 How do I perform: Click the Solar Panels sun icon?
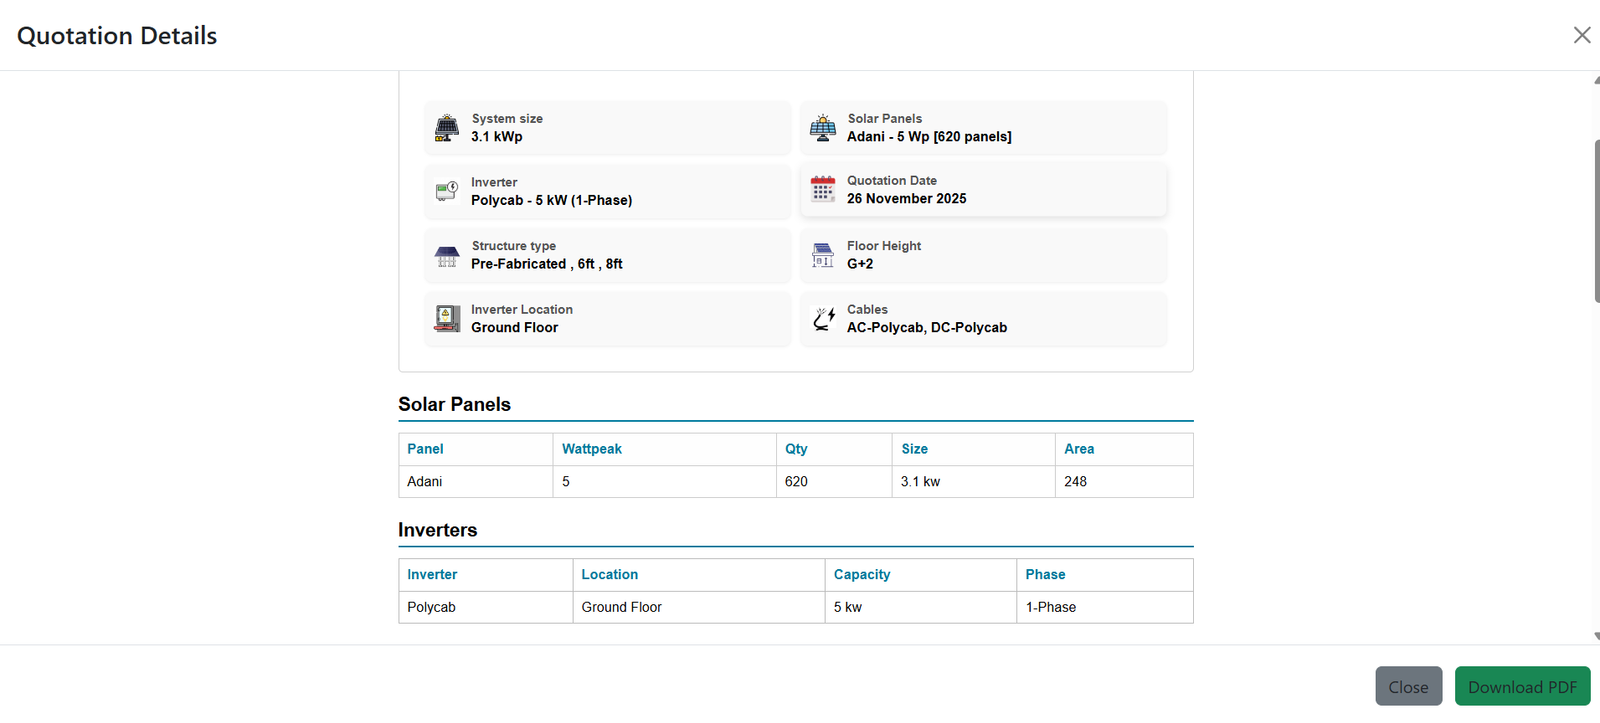[823, 128]
